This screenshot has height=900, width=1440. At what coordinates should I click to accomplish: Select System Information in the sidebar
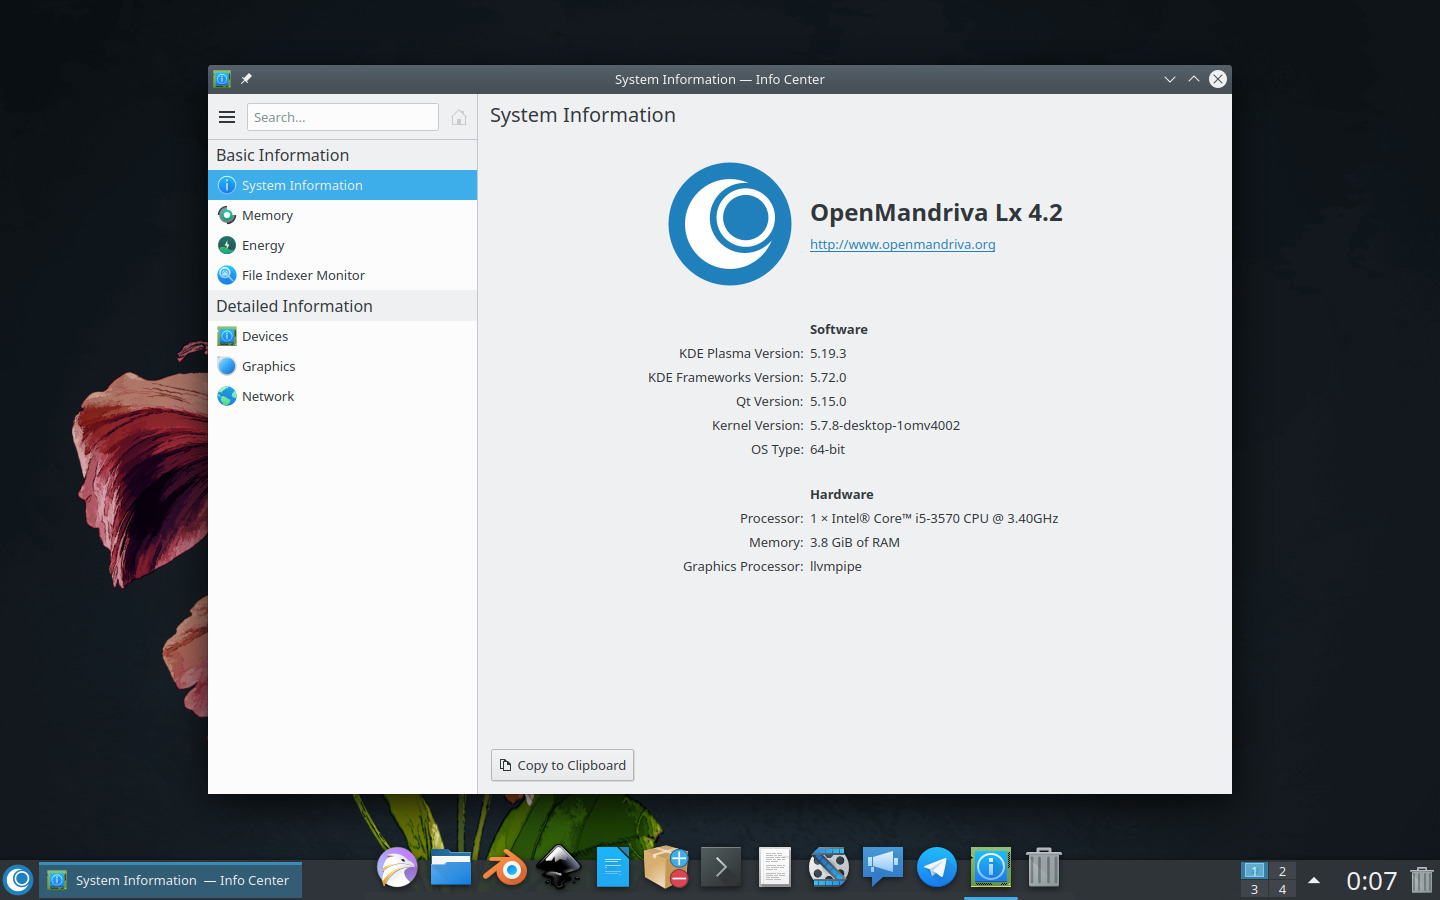click(x=342, y=185)
